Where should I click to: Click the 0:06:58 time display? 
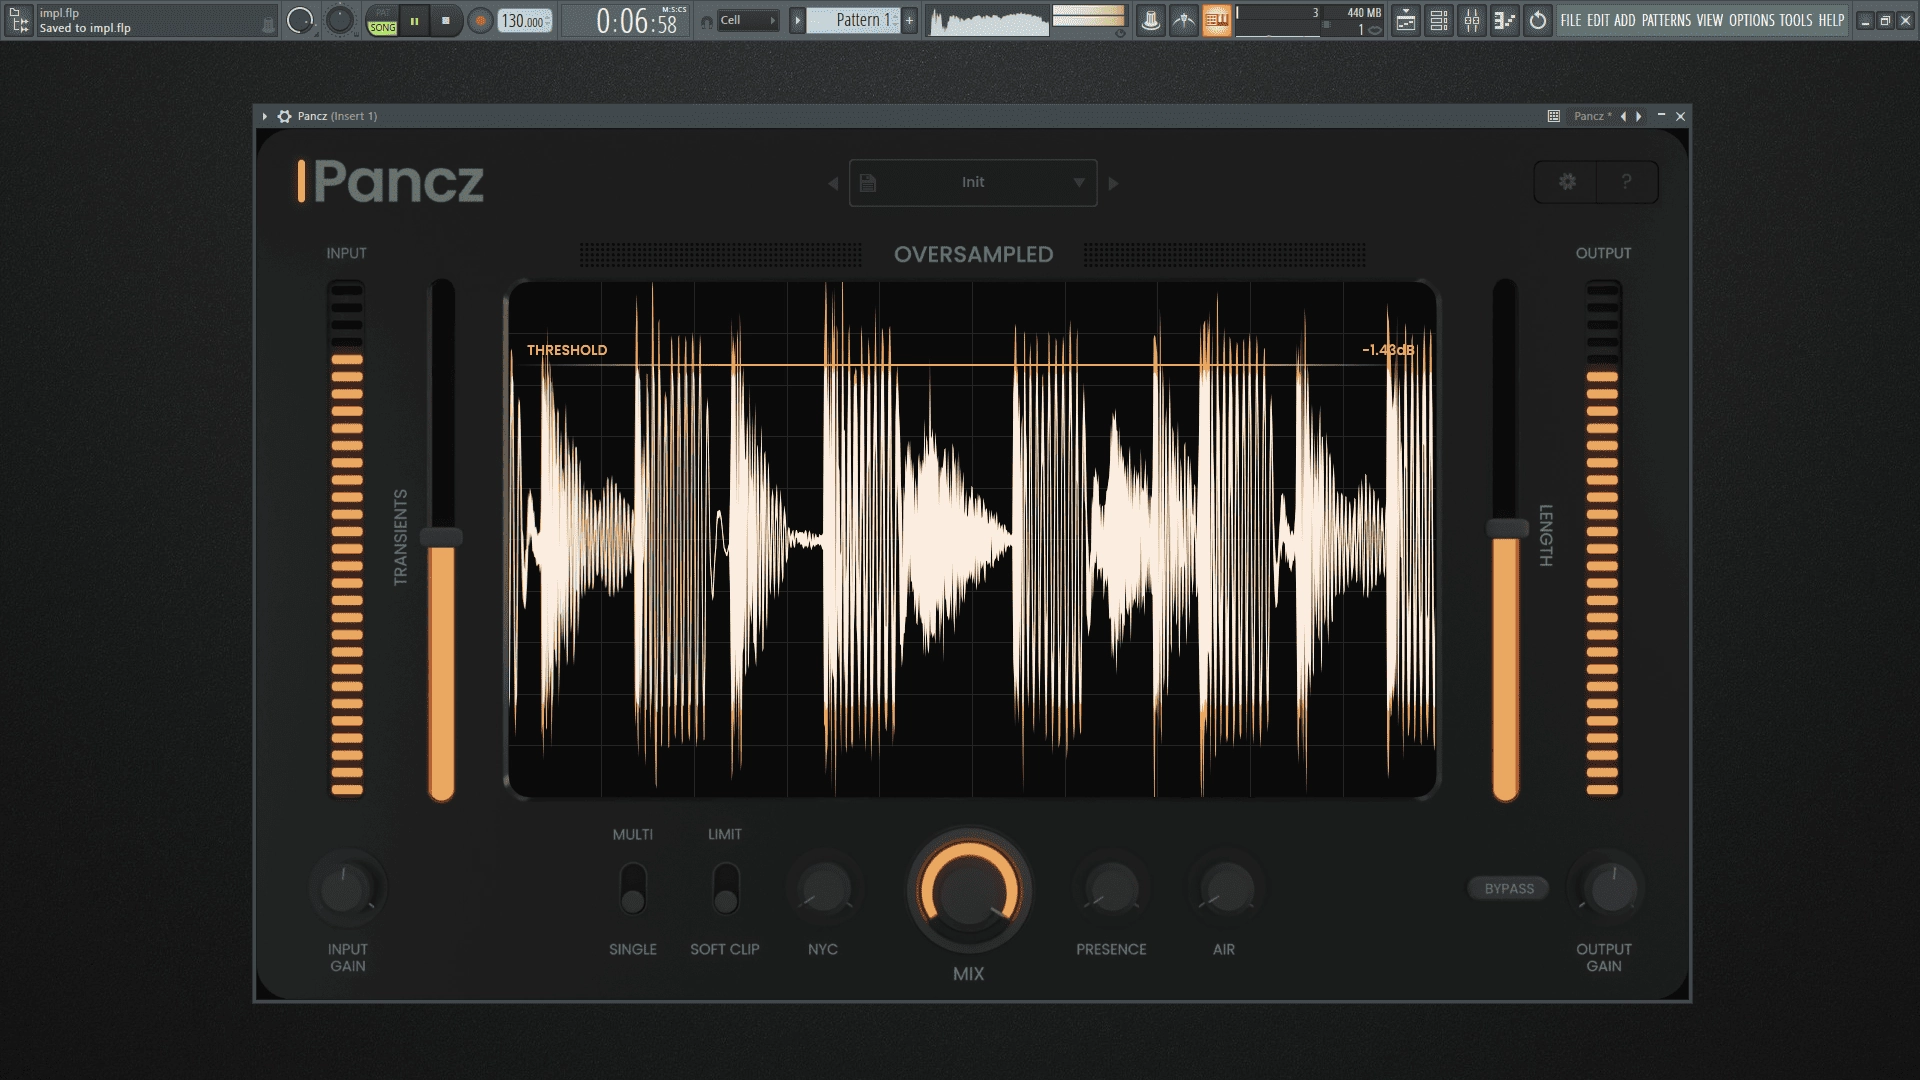pyautogui.click(x=637, y=20)
